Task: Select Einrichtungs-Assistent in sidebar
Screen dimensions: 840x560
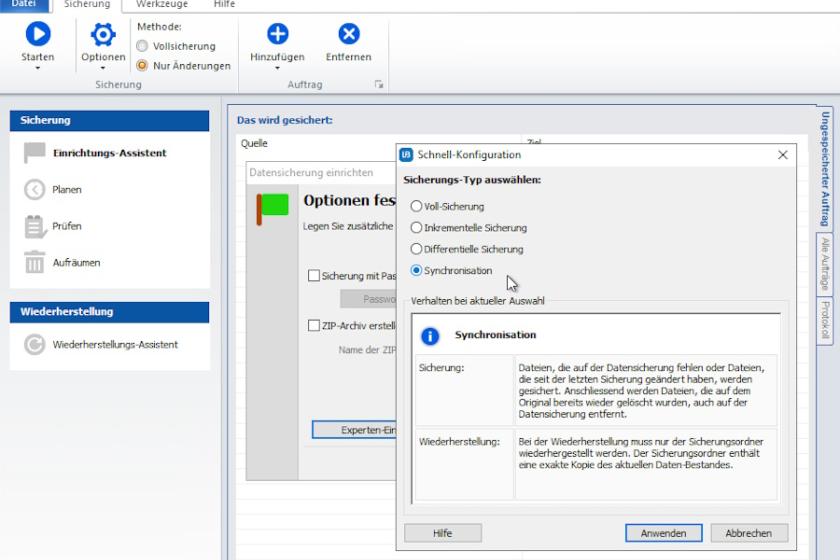Action: (109, 153)
